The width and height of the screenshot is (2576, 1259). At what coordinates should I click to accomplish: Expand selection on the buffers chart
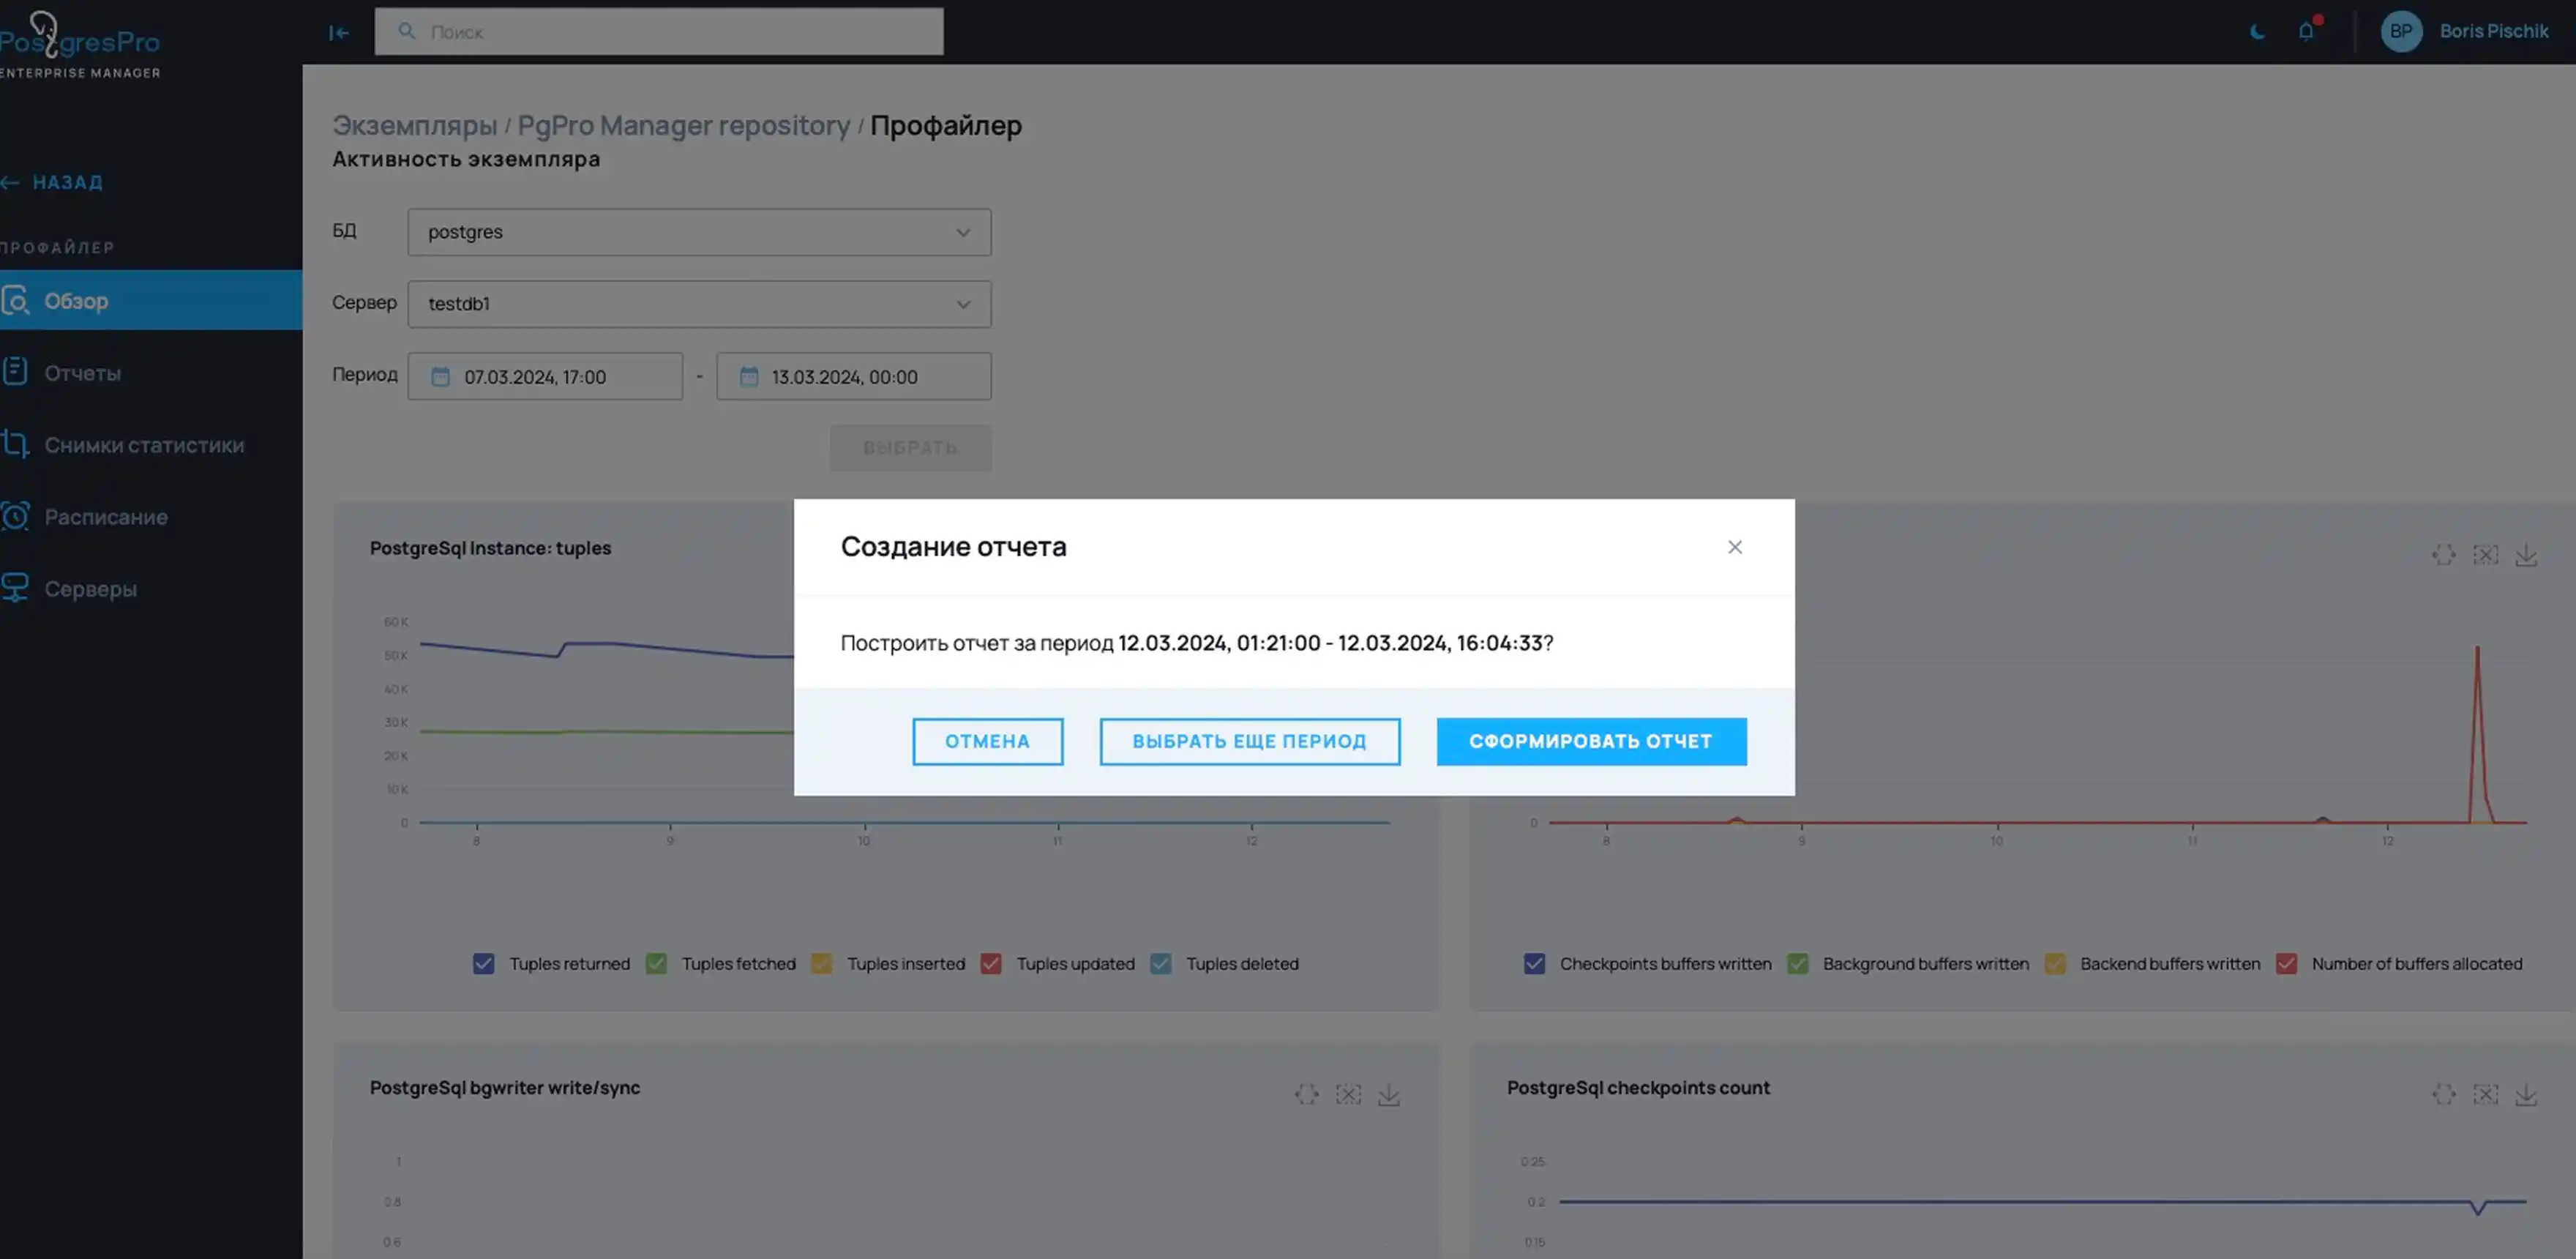pos(2444,555)
